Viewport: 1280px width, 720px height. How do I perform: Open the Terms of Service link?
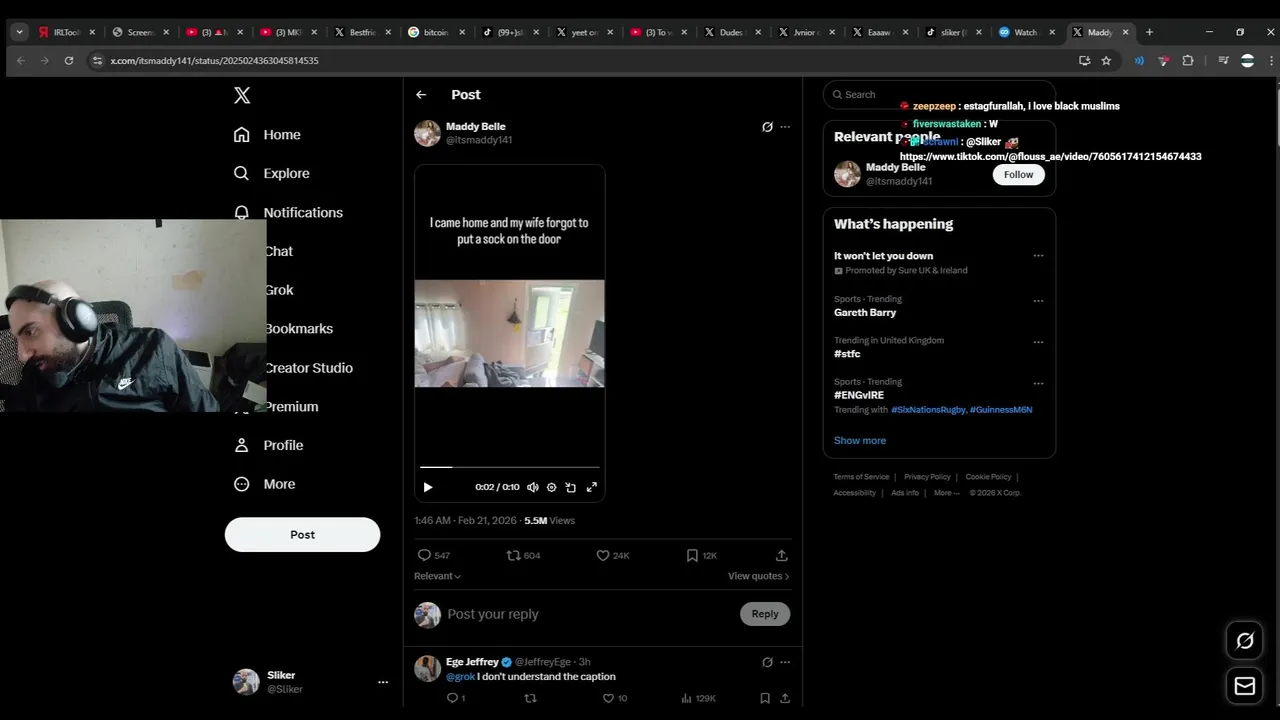[x=861, y=477]
